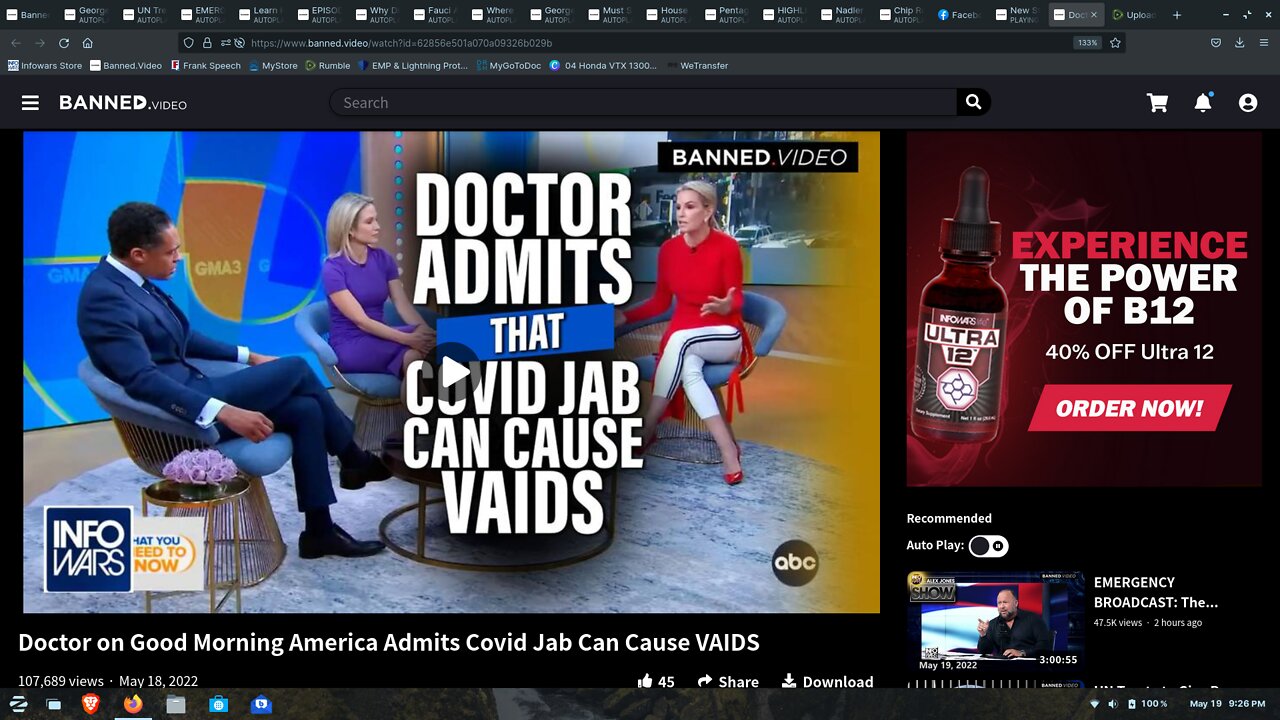Viewport: 1280px width, 720px height.
Task: Click the Search input field
Action: coord(643,102)
